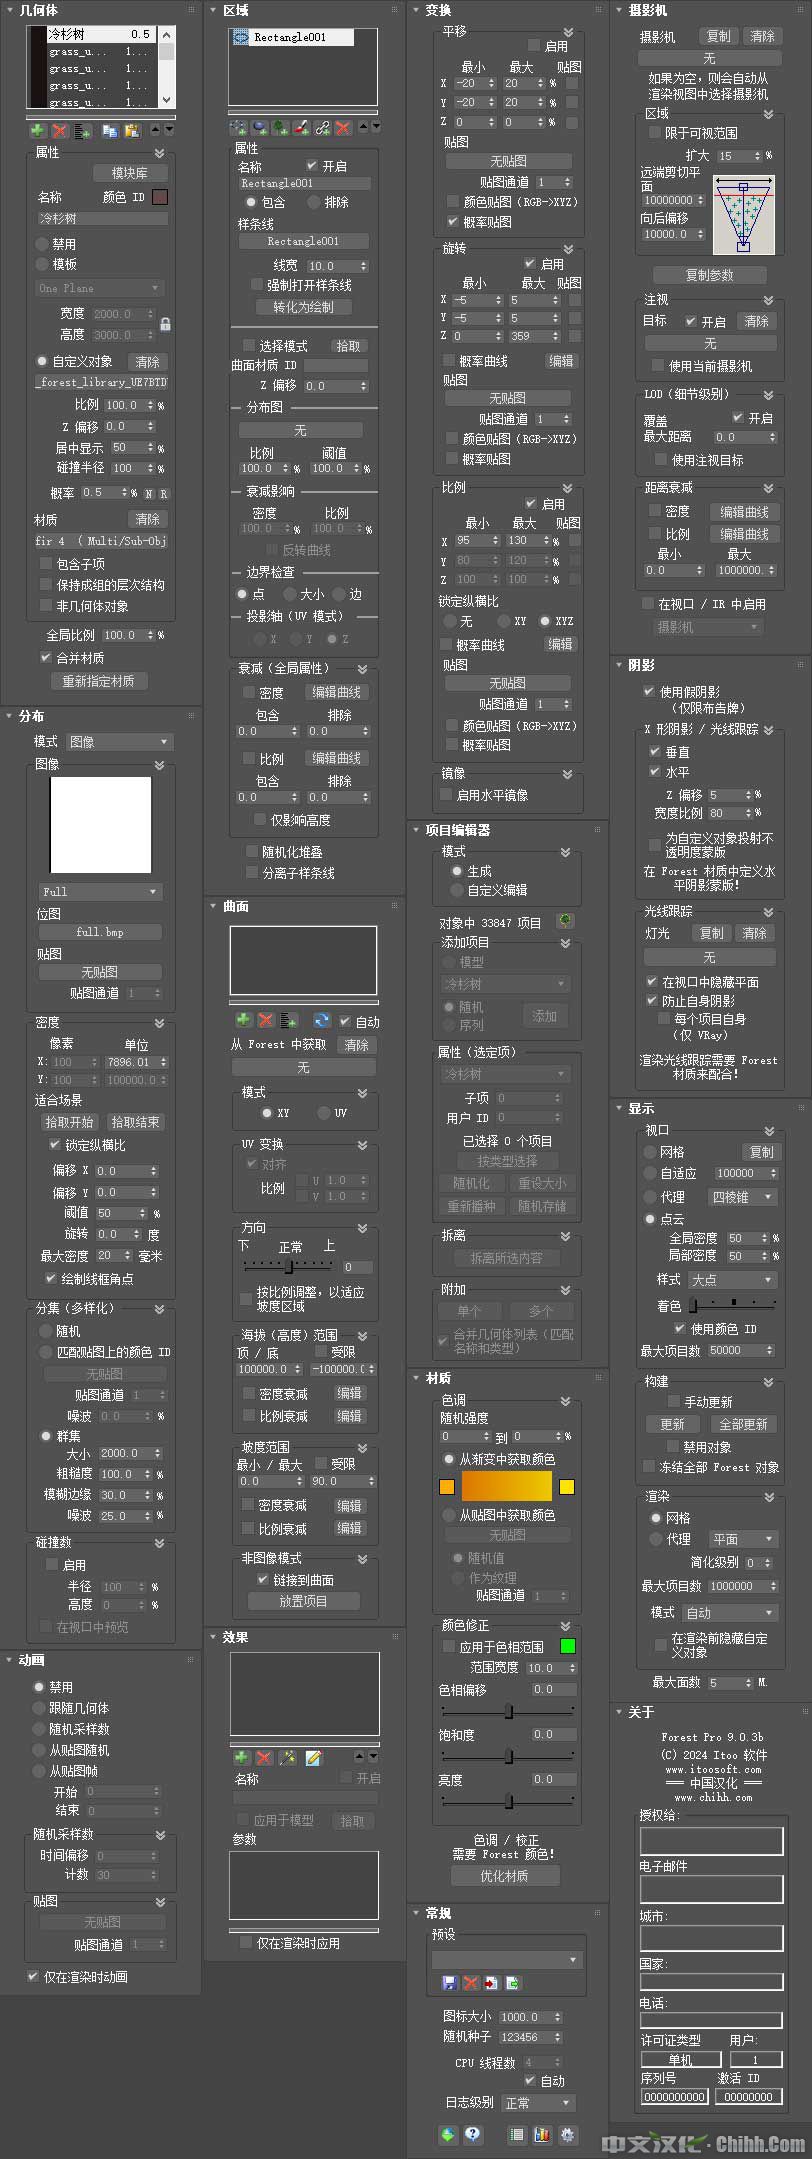812x2159 pixels.
Task: Toggle 仅在渲染时动画 checkbox
Action: click(32, 1977)
